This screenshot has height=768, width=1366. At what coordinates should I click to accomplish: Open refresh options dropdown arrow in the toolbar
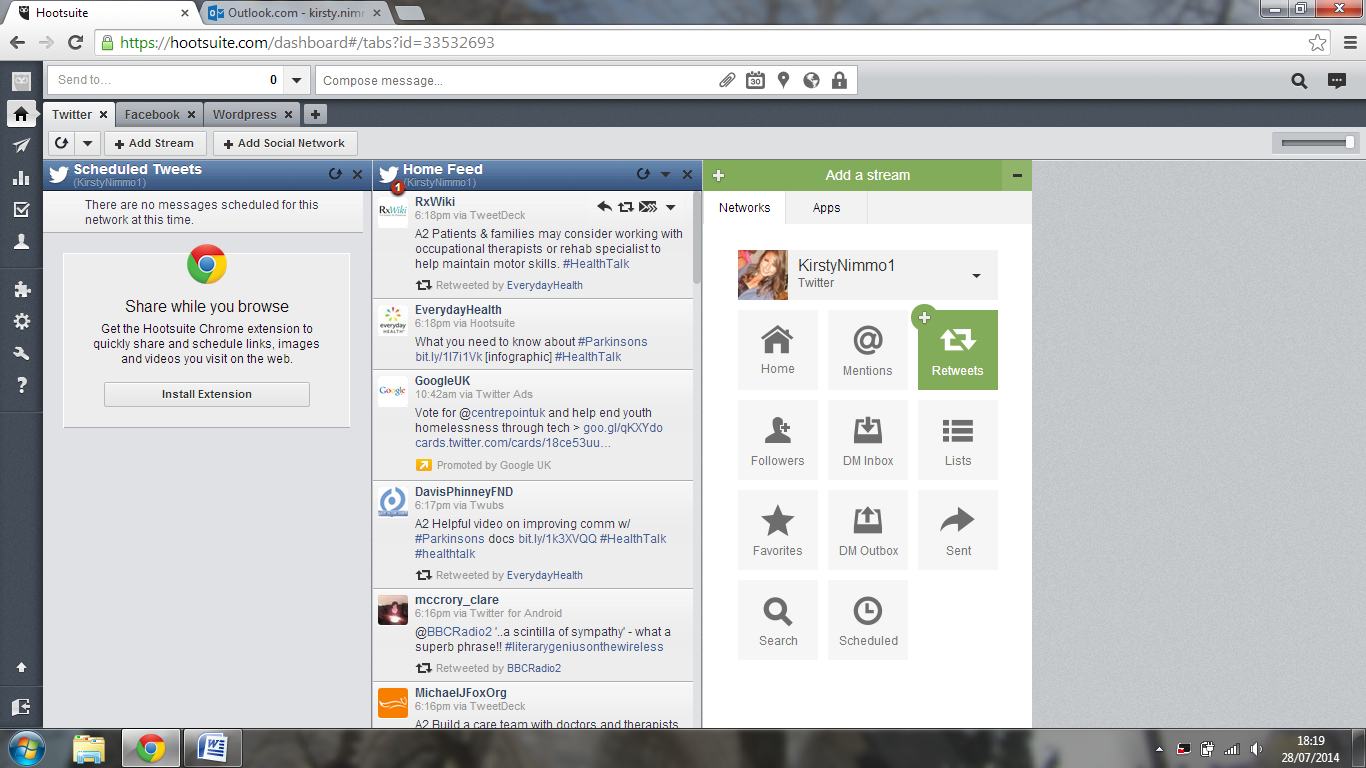88,143
